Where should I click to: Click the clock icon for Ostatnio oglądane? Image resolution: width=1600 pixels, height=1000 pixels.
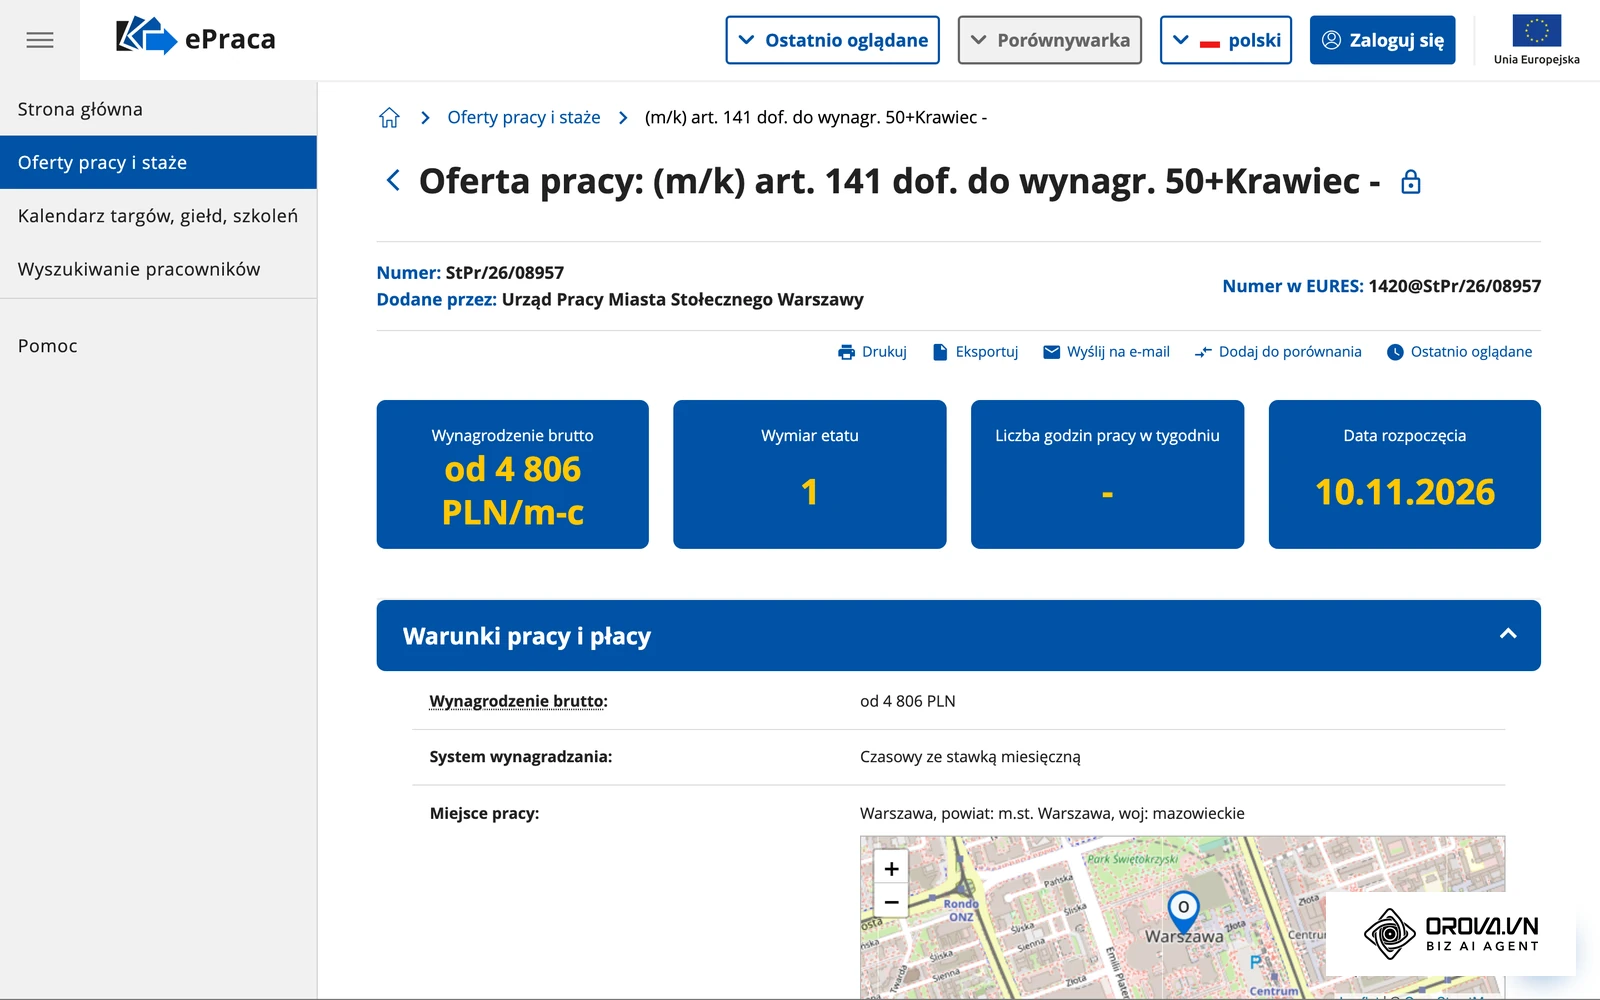point(1395,352)
